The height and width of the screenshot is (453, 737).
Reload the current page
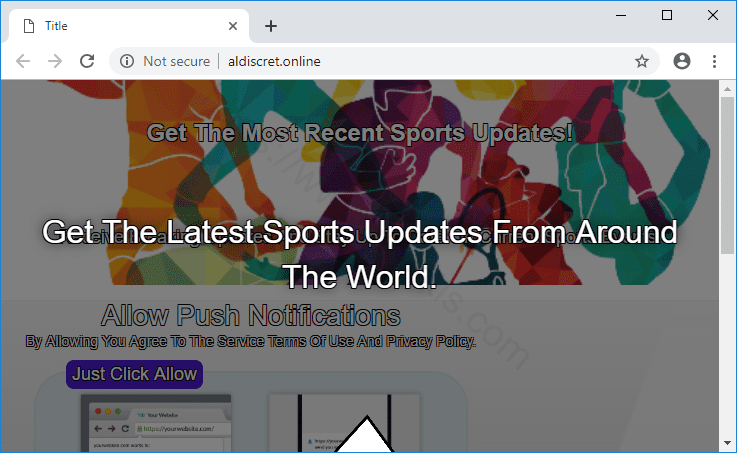pos(87,61)
